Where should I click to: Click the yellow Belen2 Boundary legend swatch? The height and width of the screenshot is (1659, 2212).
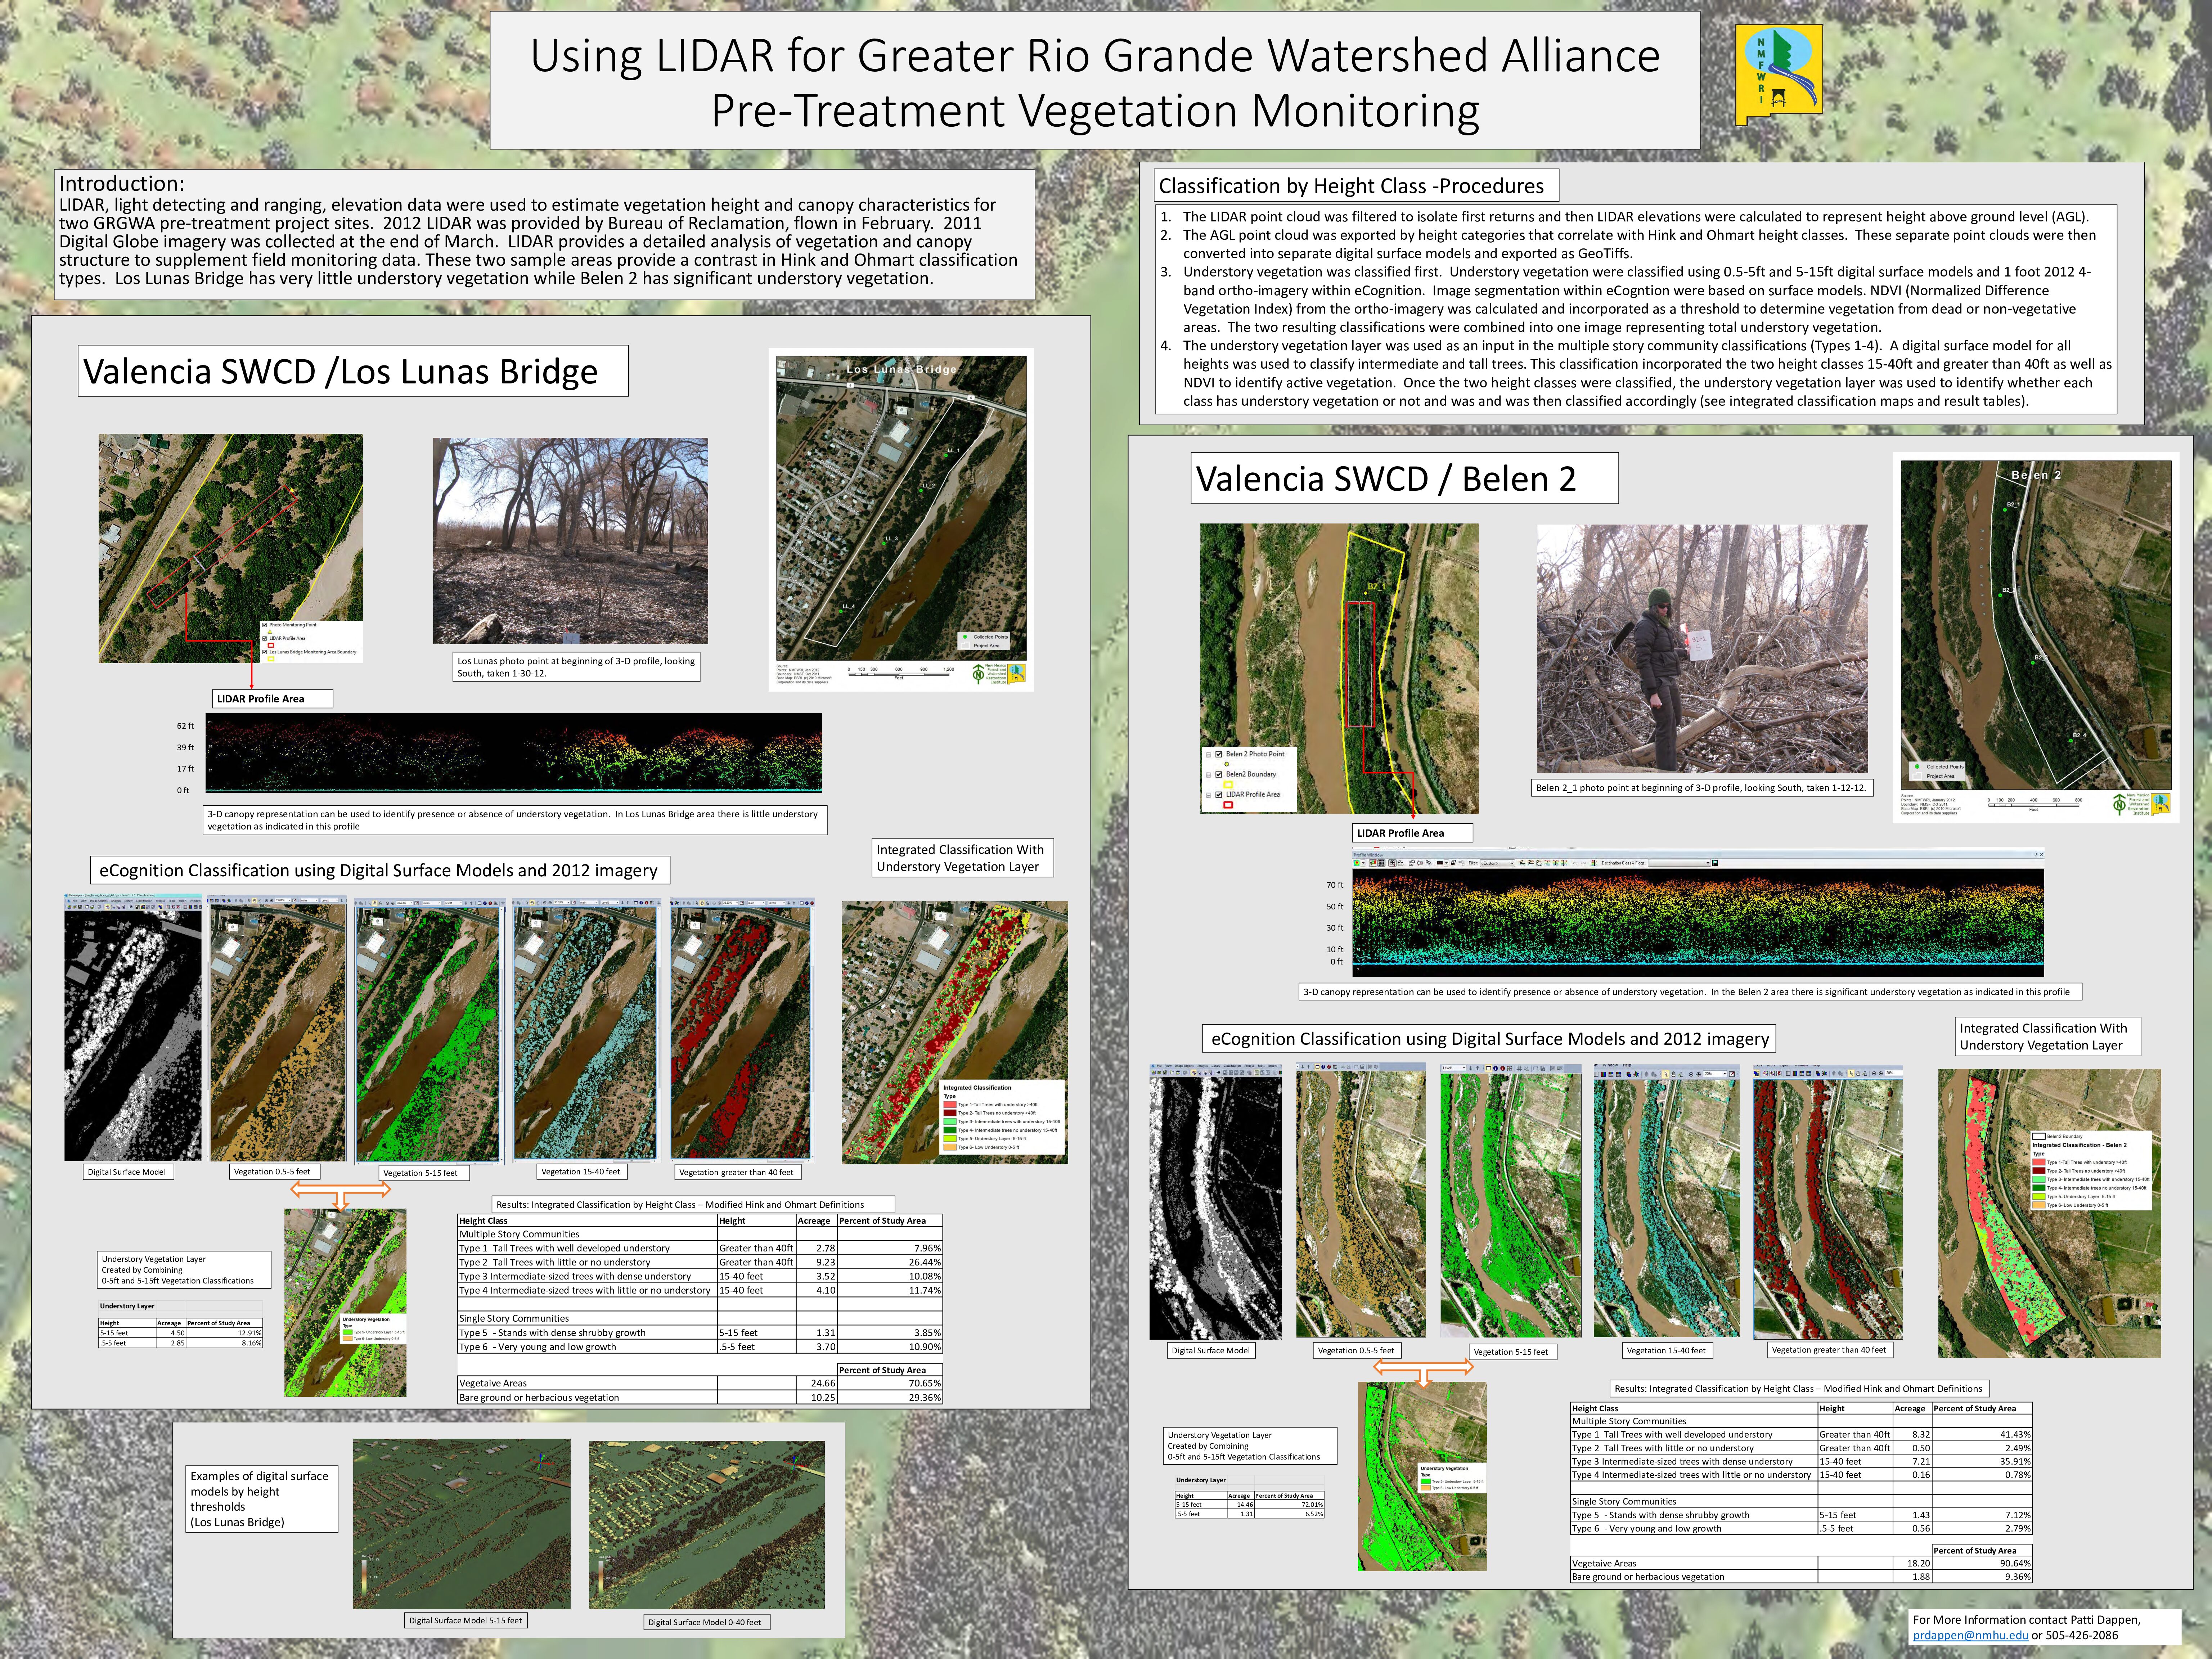1228,785
